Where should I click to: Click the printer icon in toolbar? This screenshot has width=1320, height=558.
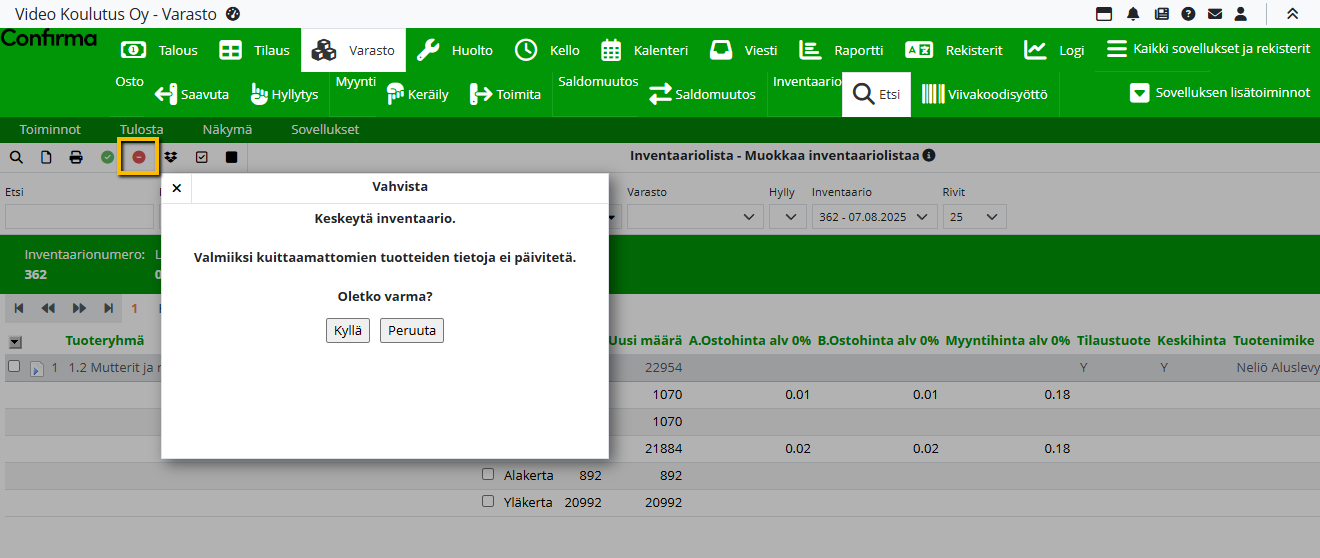click(76, 157)
